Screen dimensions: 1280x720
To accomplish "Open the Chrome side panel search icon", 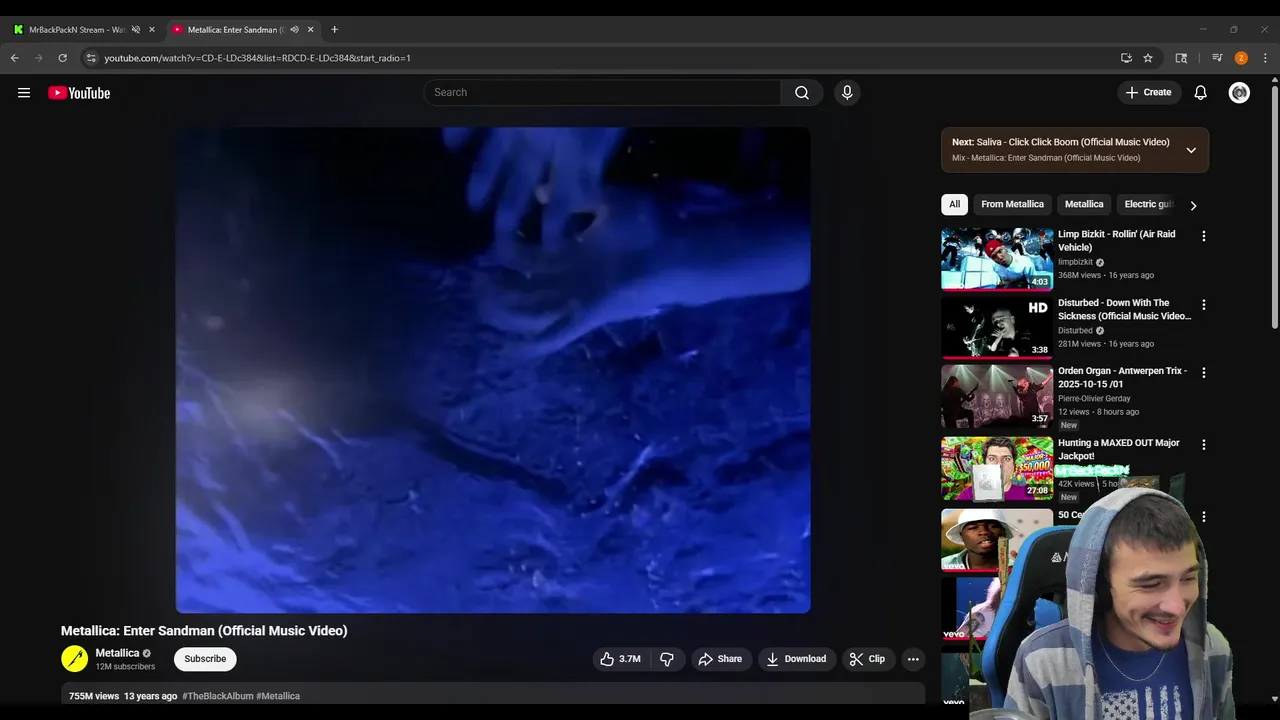I will (1181, 58).
